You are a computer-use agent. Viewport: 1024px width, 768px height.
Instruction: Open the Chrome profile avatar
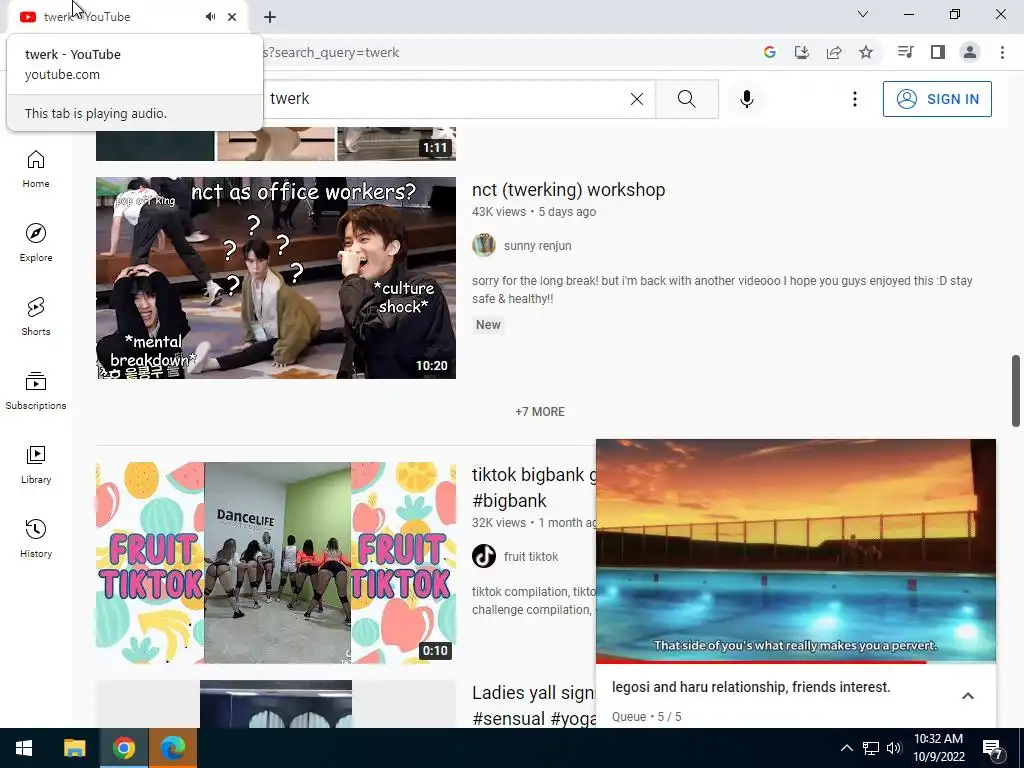point(970,52)
